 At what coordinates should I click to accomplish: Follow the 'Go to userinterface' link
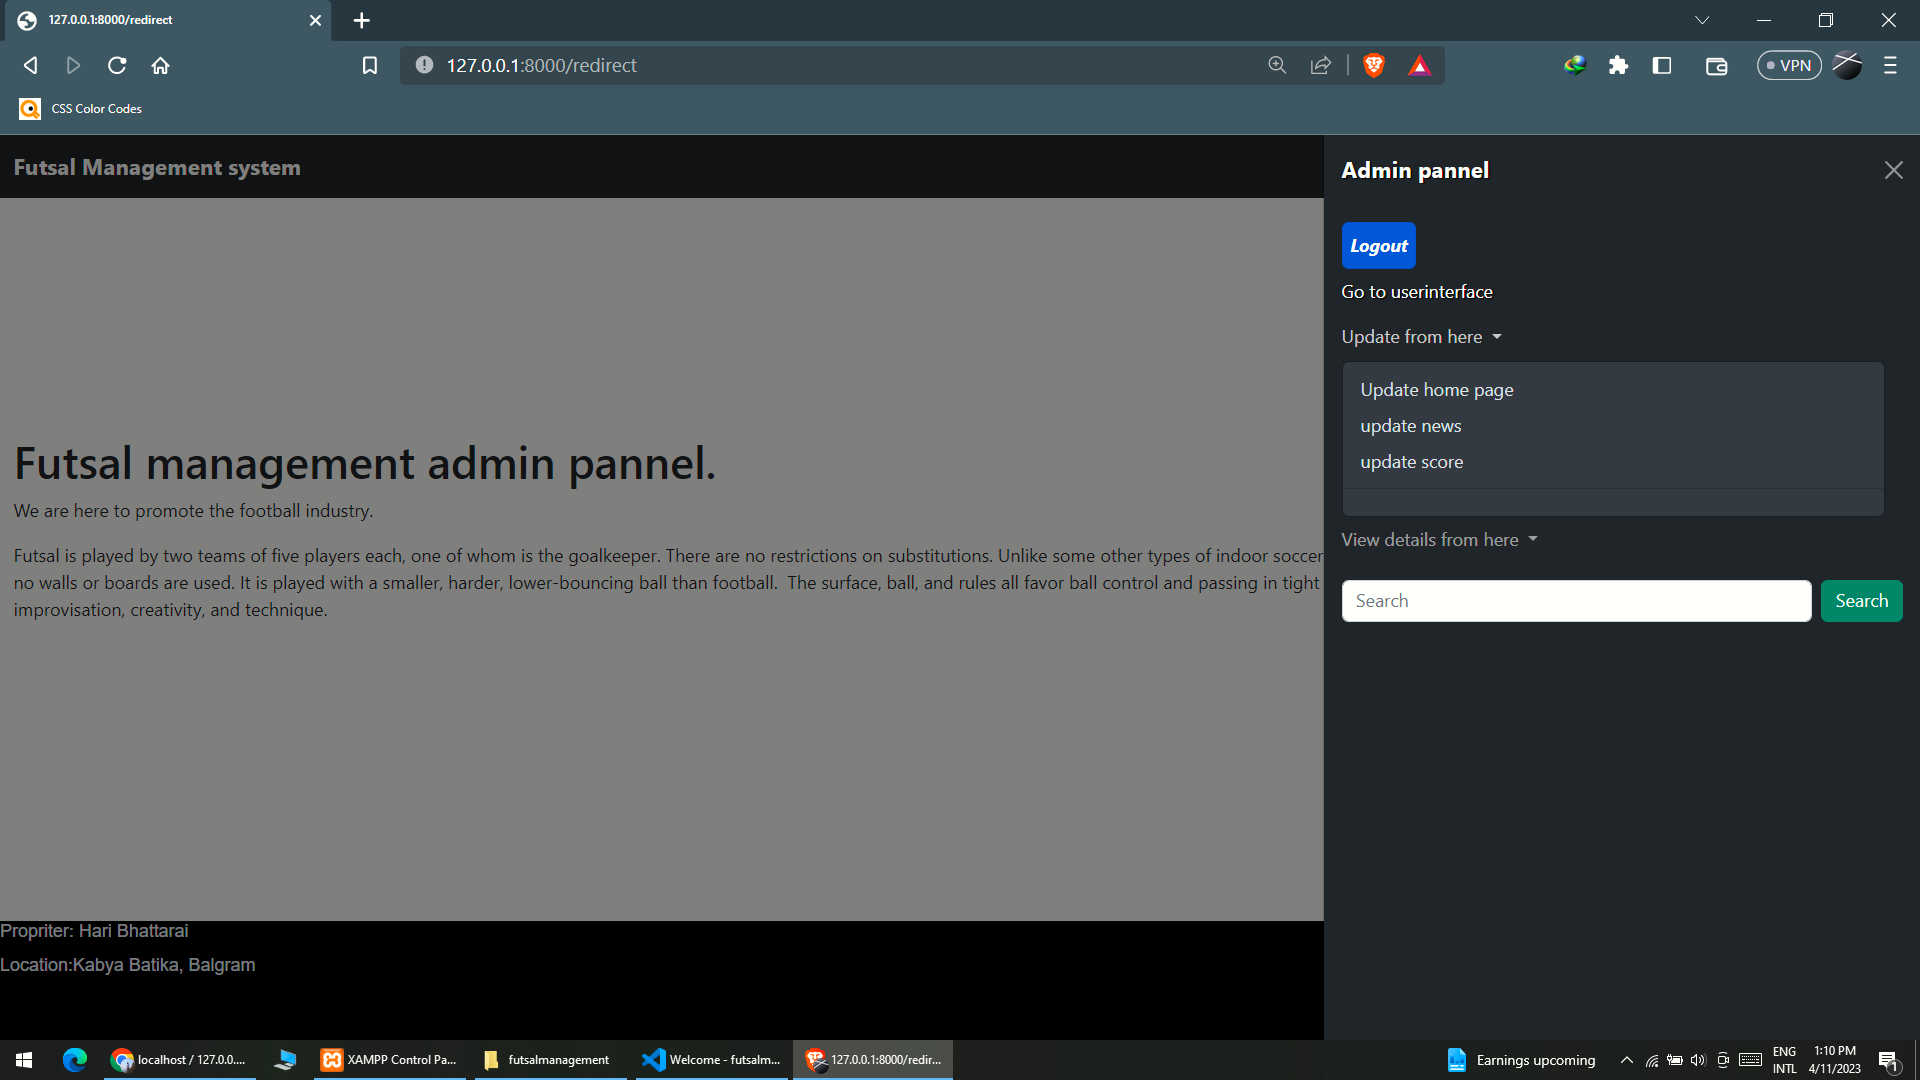click(1417, 291)
